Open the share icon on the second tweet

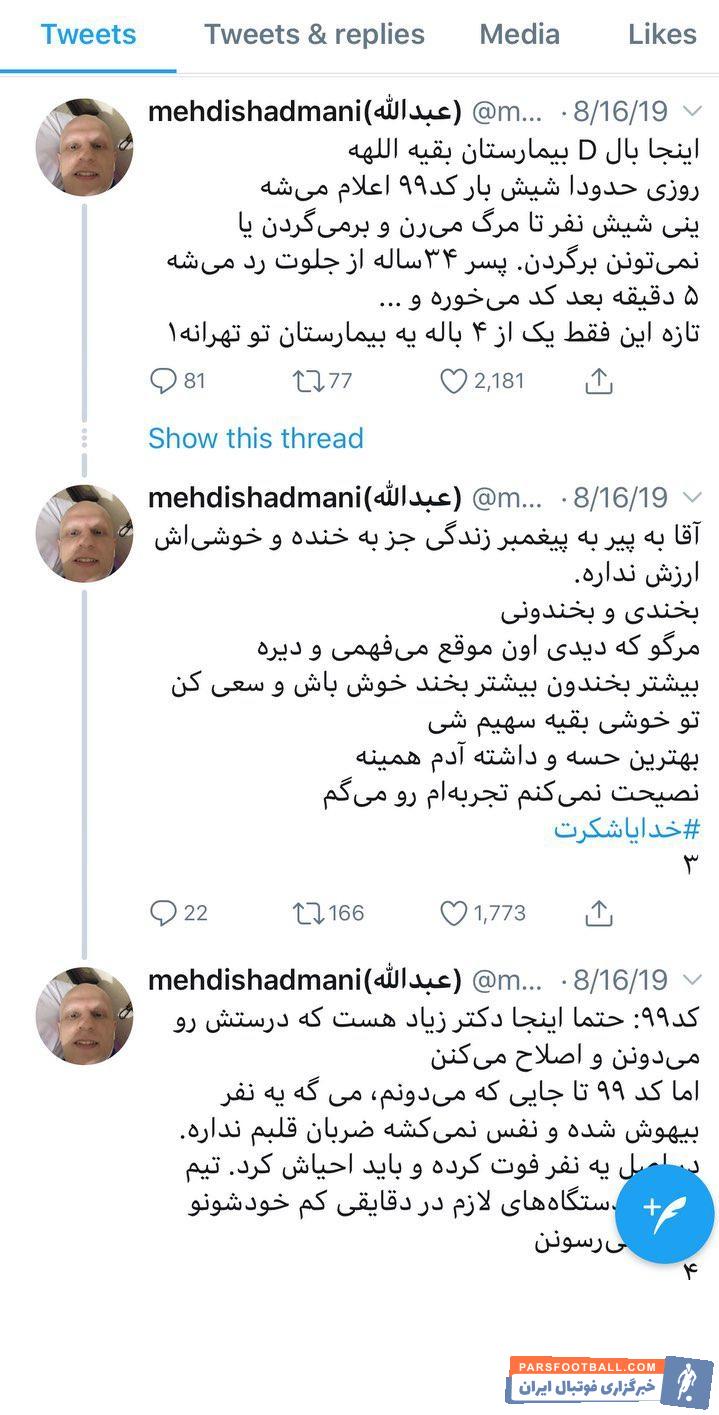[x=598, y=913]
